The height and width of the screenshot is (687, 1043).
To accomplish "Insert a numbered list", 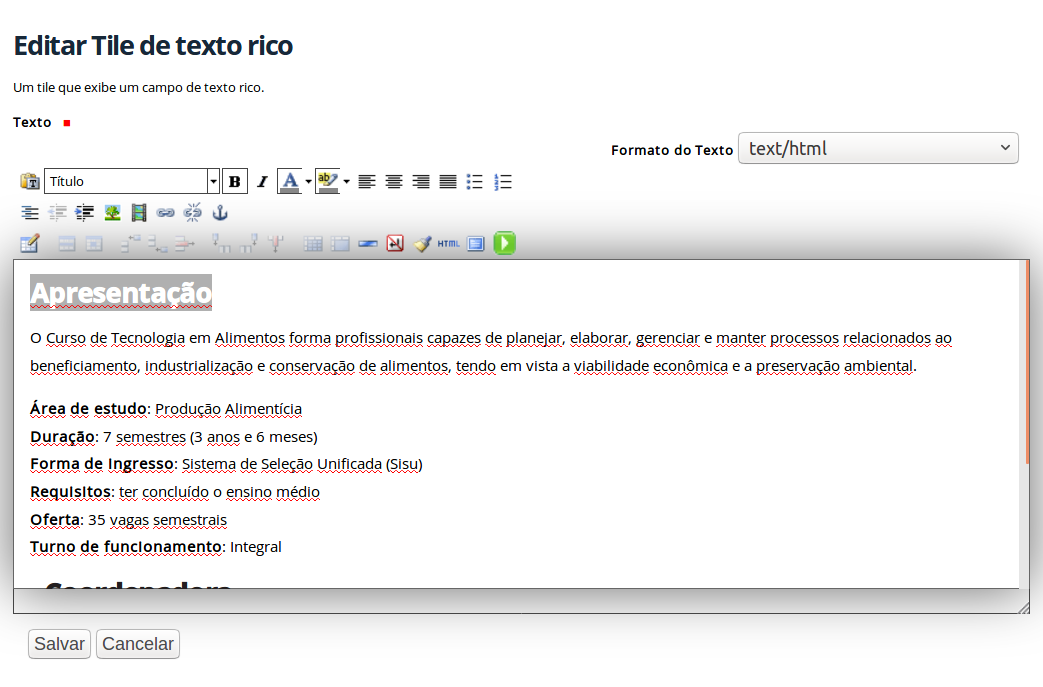I will point(503,181).
